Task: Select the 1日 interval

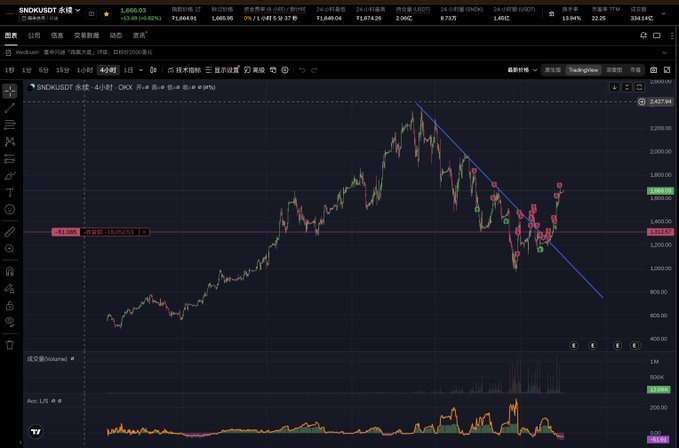Action: [x=128, y=70]
